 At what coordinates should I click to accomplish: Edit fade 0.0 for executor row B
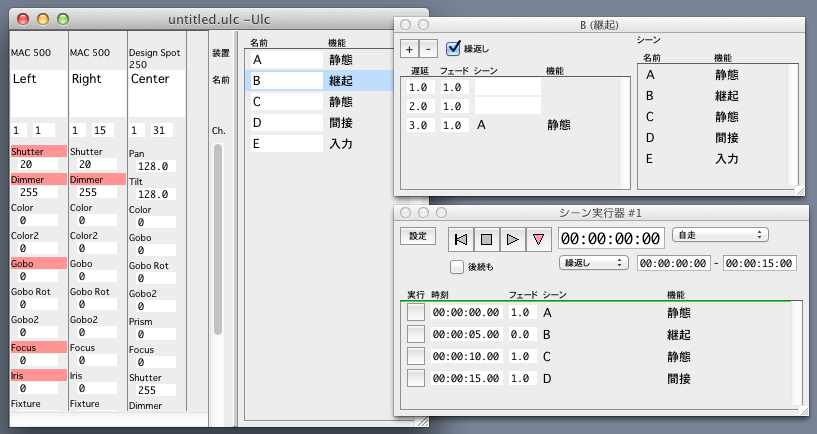(522, 334)
